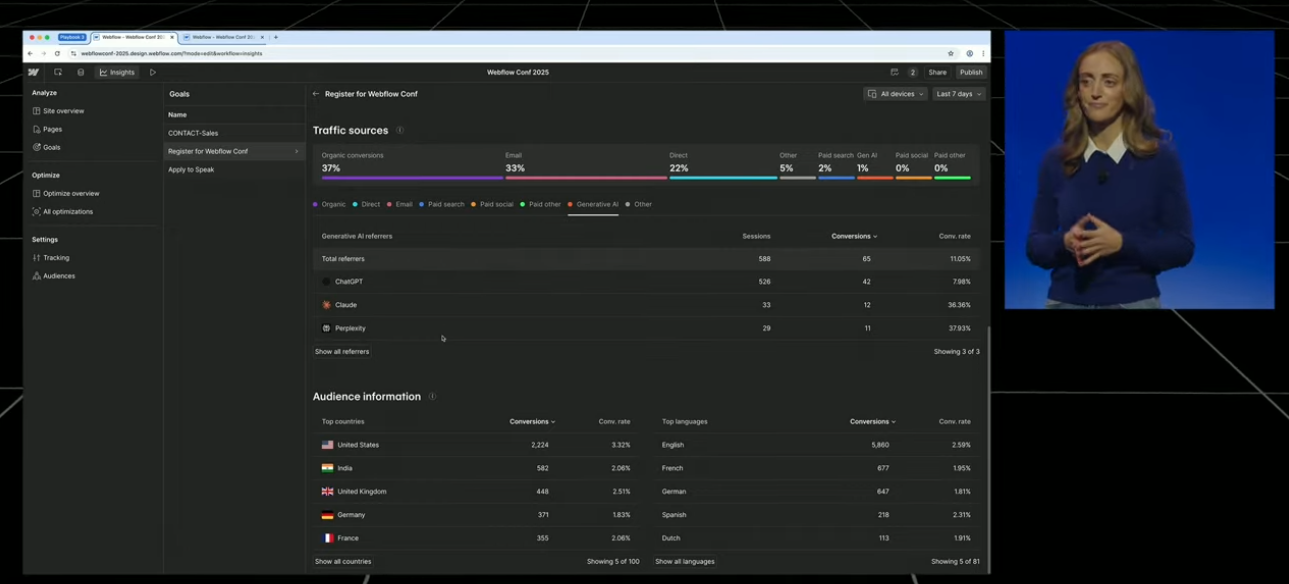The image size is (1289, 584).
Task: Click the Share button
Action: click(x=937, y=72)
